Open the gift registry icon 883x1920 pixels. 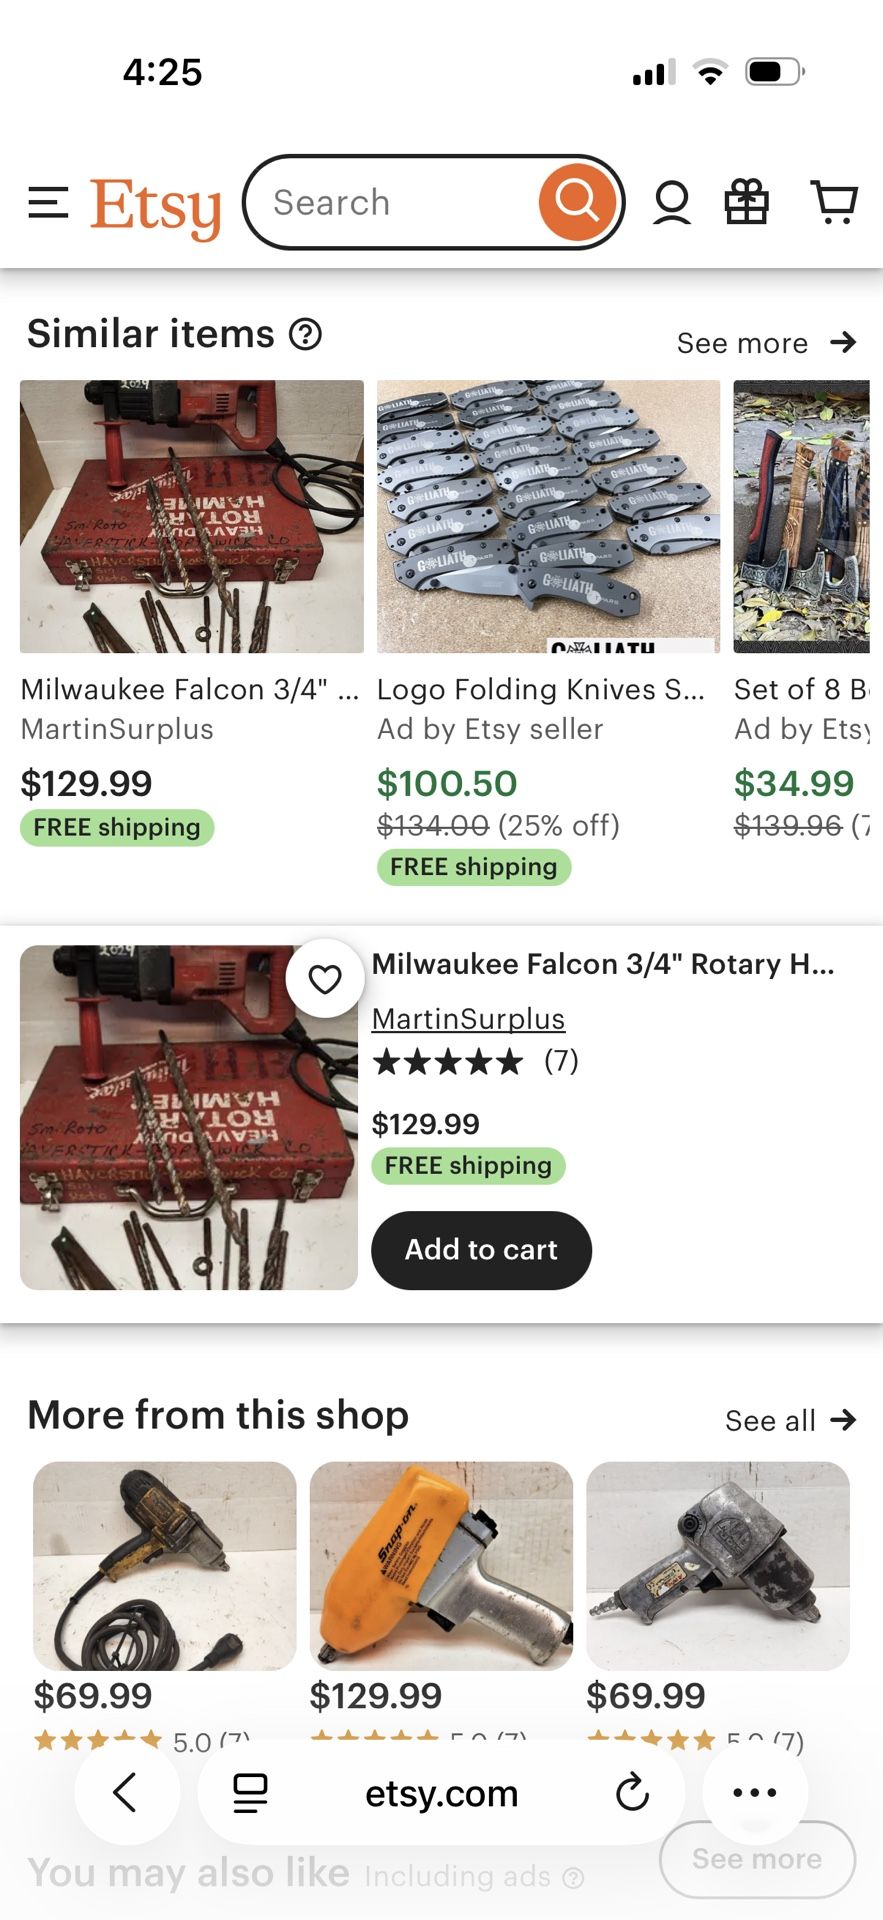746,203
